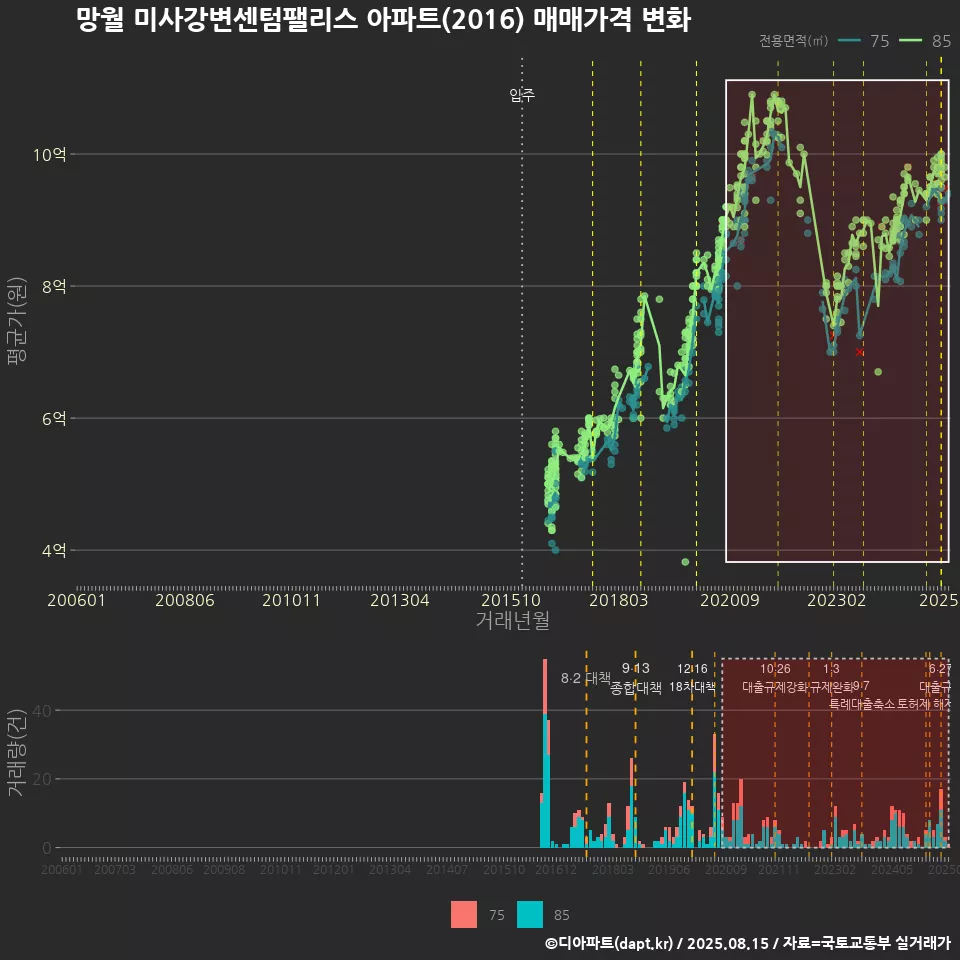
Task: Click the 12·16 18차대책 policy annotation
Action: point(692,678)
